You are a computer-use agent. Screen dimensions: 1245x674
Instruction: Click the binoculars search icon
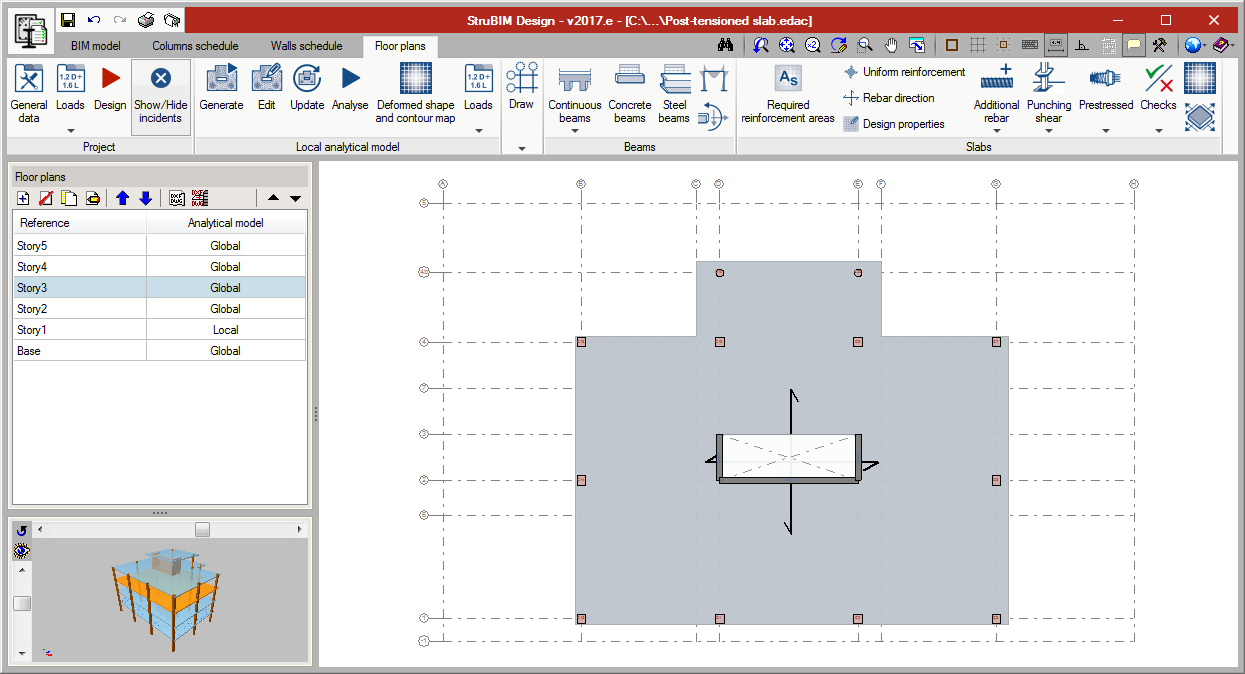point(727,45)
